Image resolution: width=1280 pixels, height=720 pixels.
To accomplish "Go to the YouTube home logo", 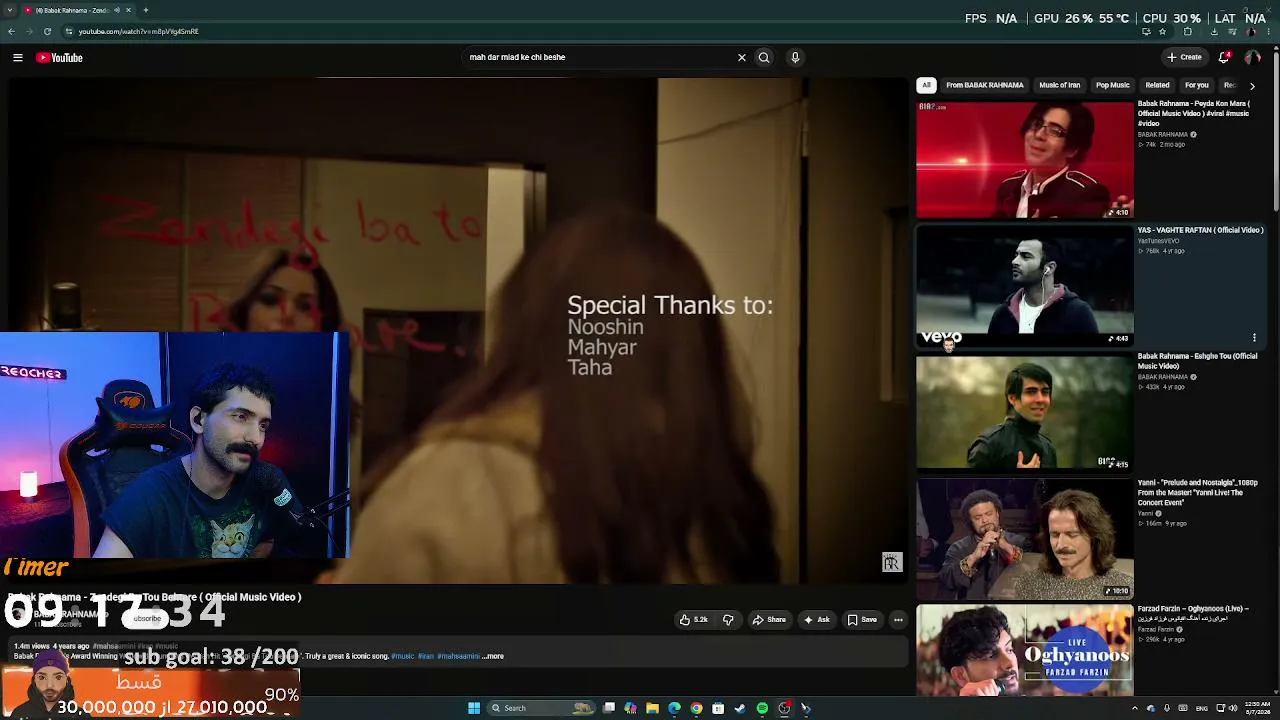I will coord(60,58).
